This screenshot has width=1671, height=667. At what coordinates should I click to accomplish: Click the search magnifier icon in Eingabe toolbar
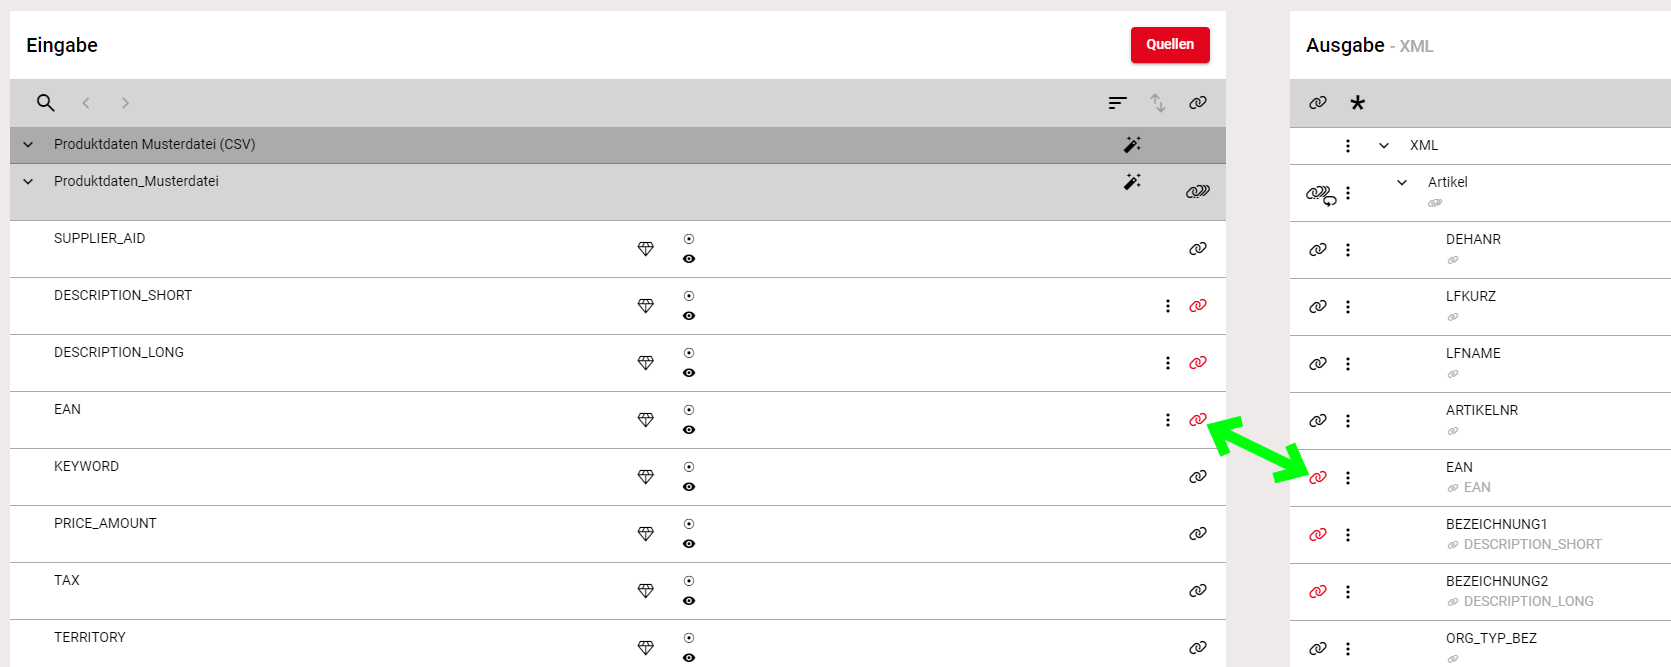tap(45, 103)
